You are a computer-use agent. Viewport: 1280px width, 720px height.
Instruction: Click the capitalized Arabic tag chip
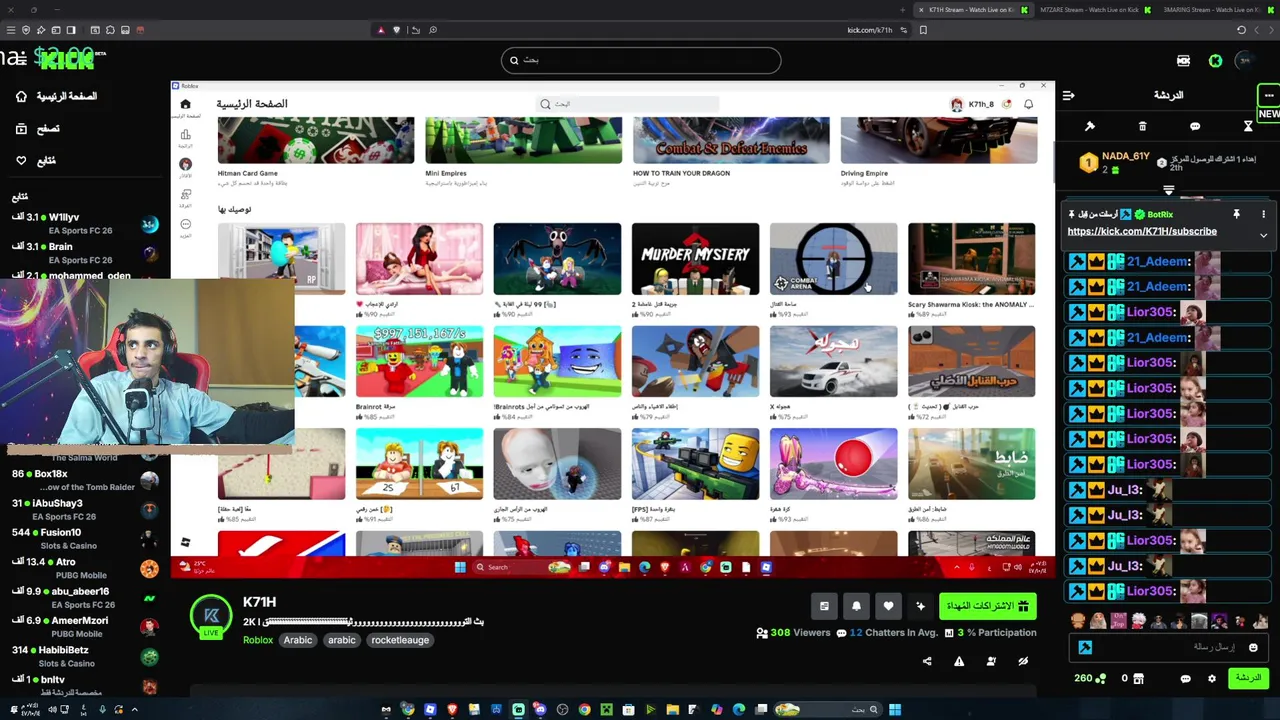[297, 640]
